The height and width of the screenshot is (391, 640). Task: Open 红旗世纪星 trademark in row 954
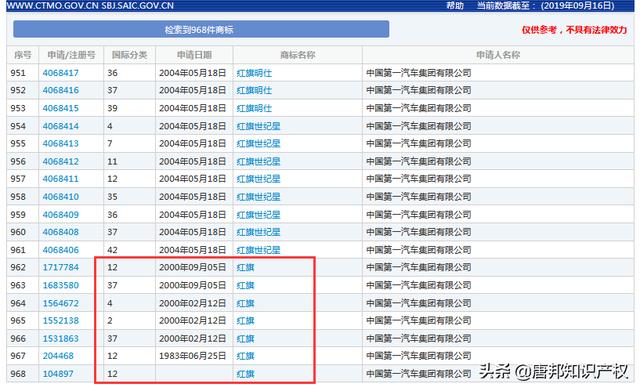(x=258, y=126)
